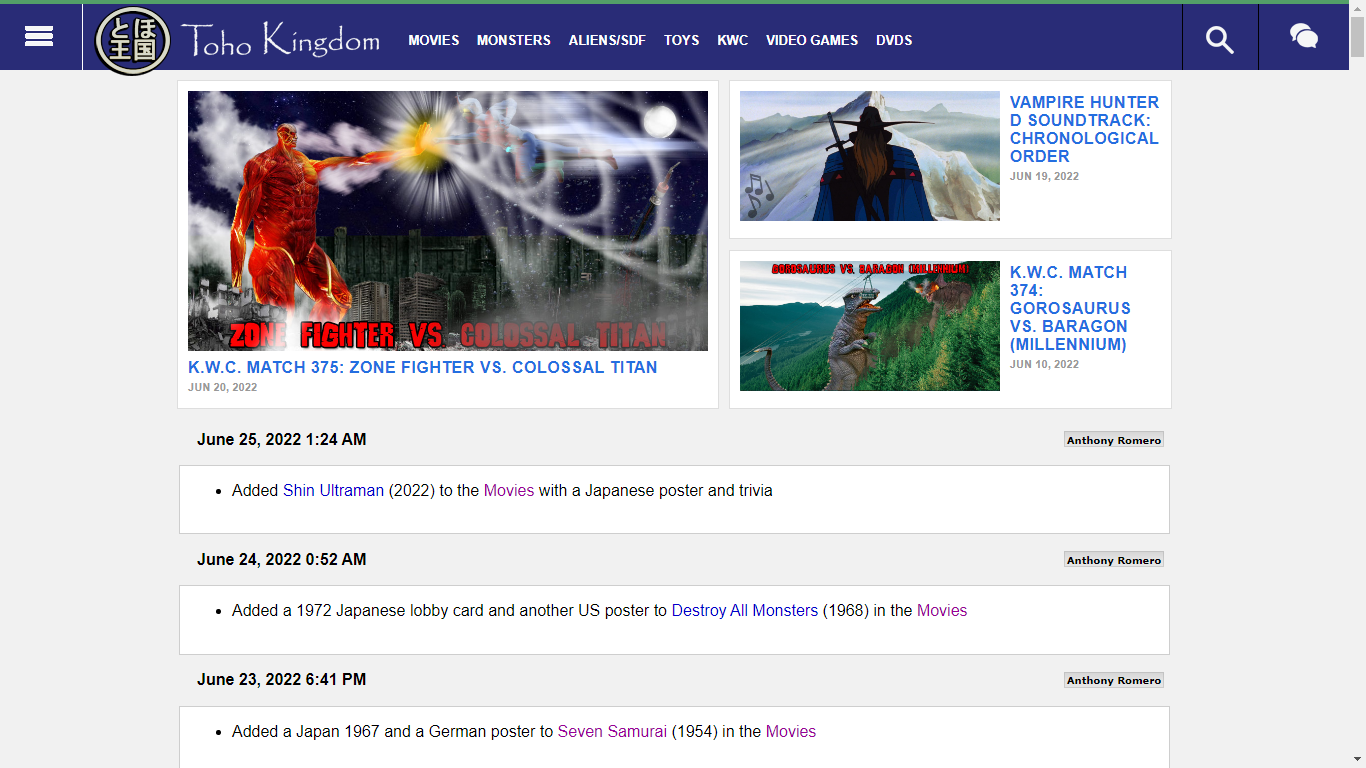Click the June 24, 2022 0:52 AM heading
Image resolution: width=1366 pixels, height=768 pixels.
pos(282,559)
